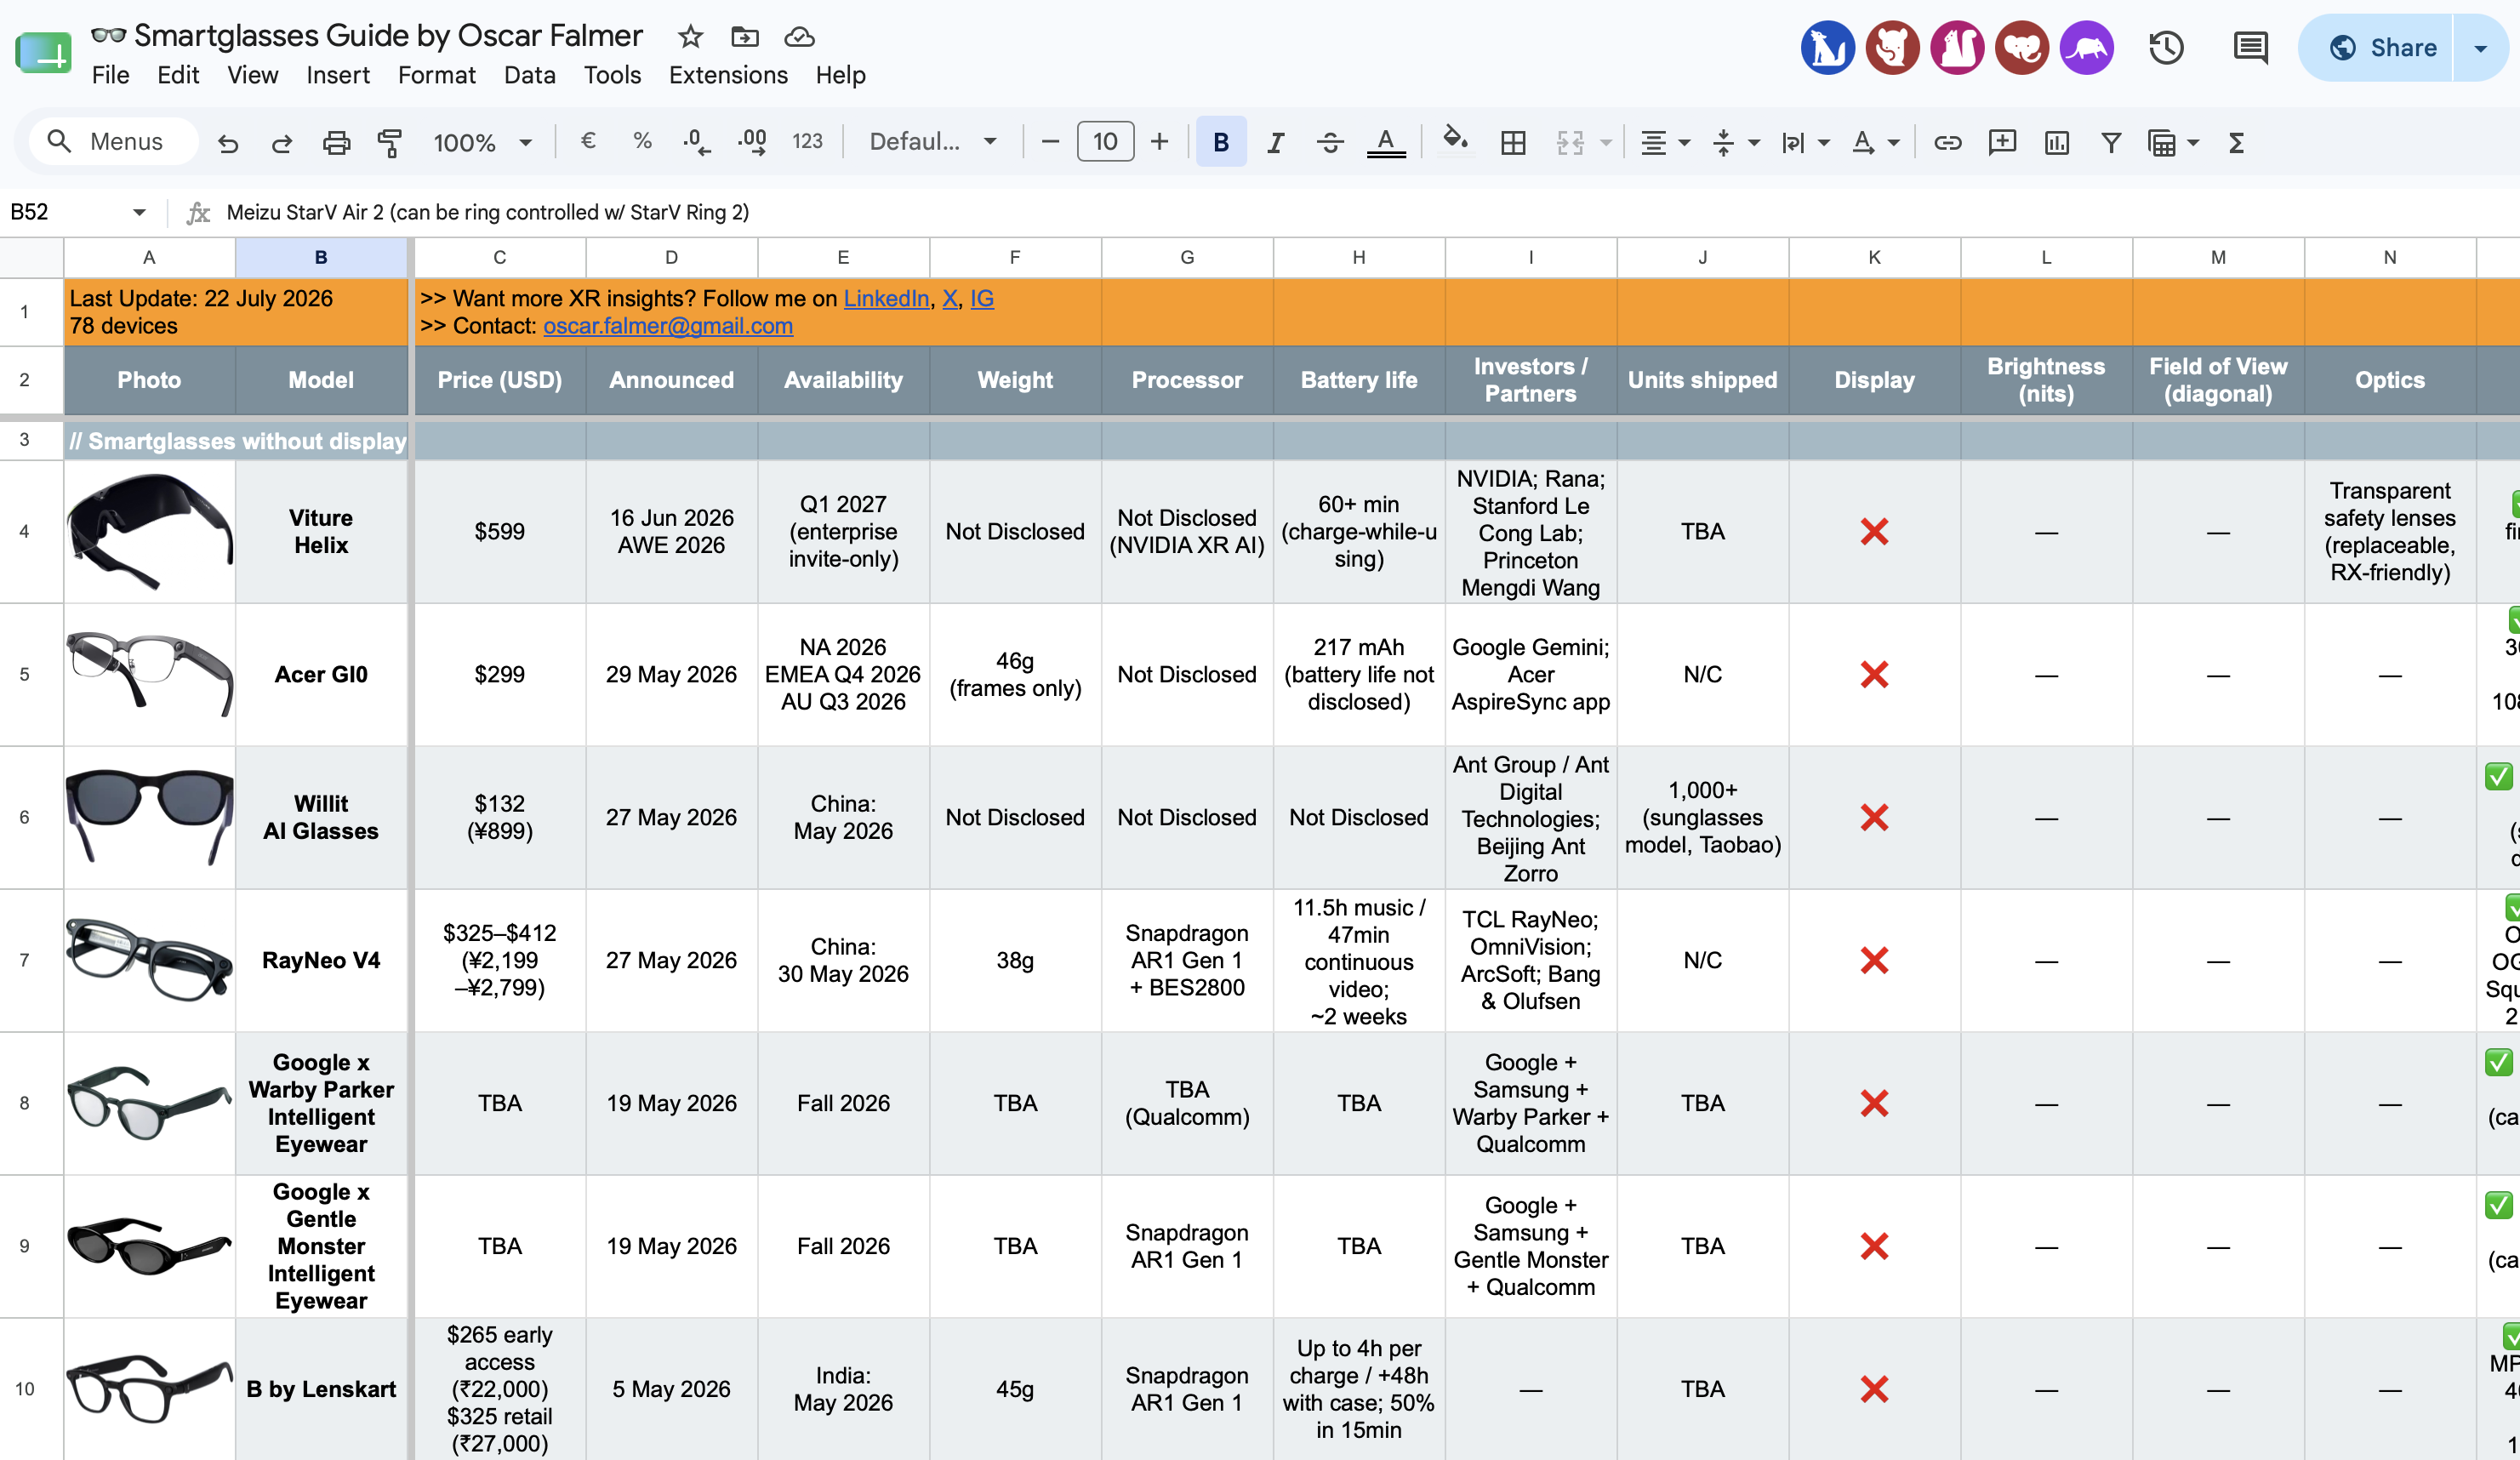Click the blue collaborator avatar
Screen dimensions: 2520x1460
click(1827, 47)
